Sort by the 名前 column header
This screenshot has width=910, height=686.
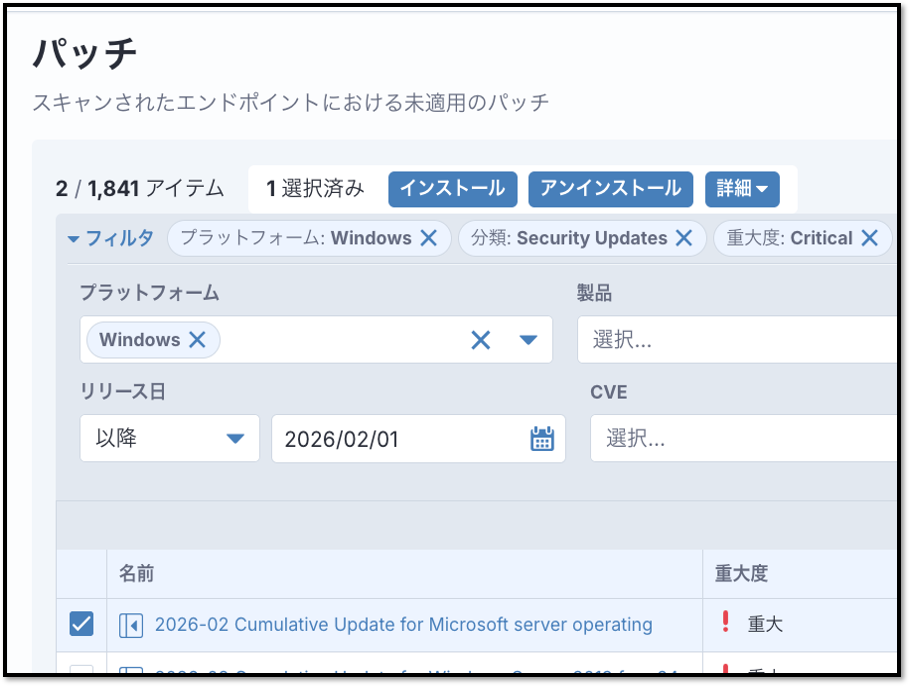click(x=136, y=573)
